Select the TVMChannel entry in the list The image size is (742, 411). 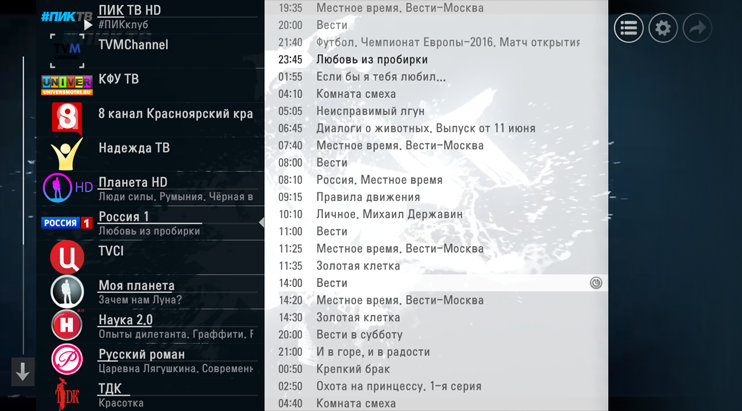coord(132,45)
